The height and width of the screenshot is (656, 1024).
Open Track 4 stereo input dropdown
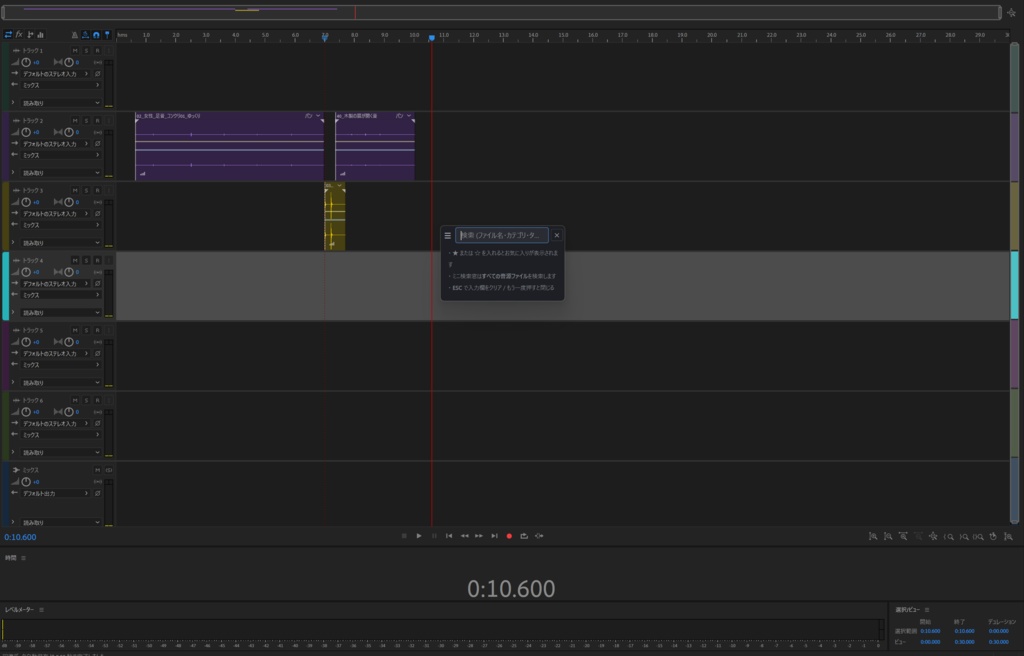click(56, 284)
